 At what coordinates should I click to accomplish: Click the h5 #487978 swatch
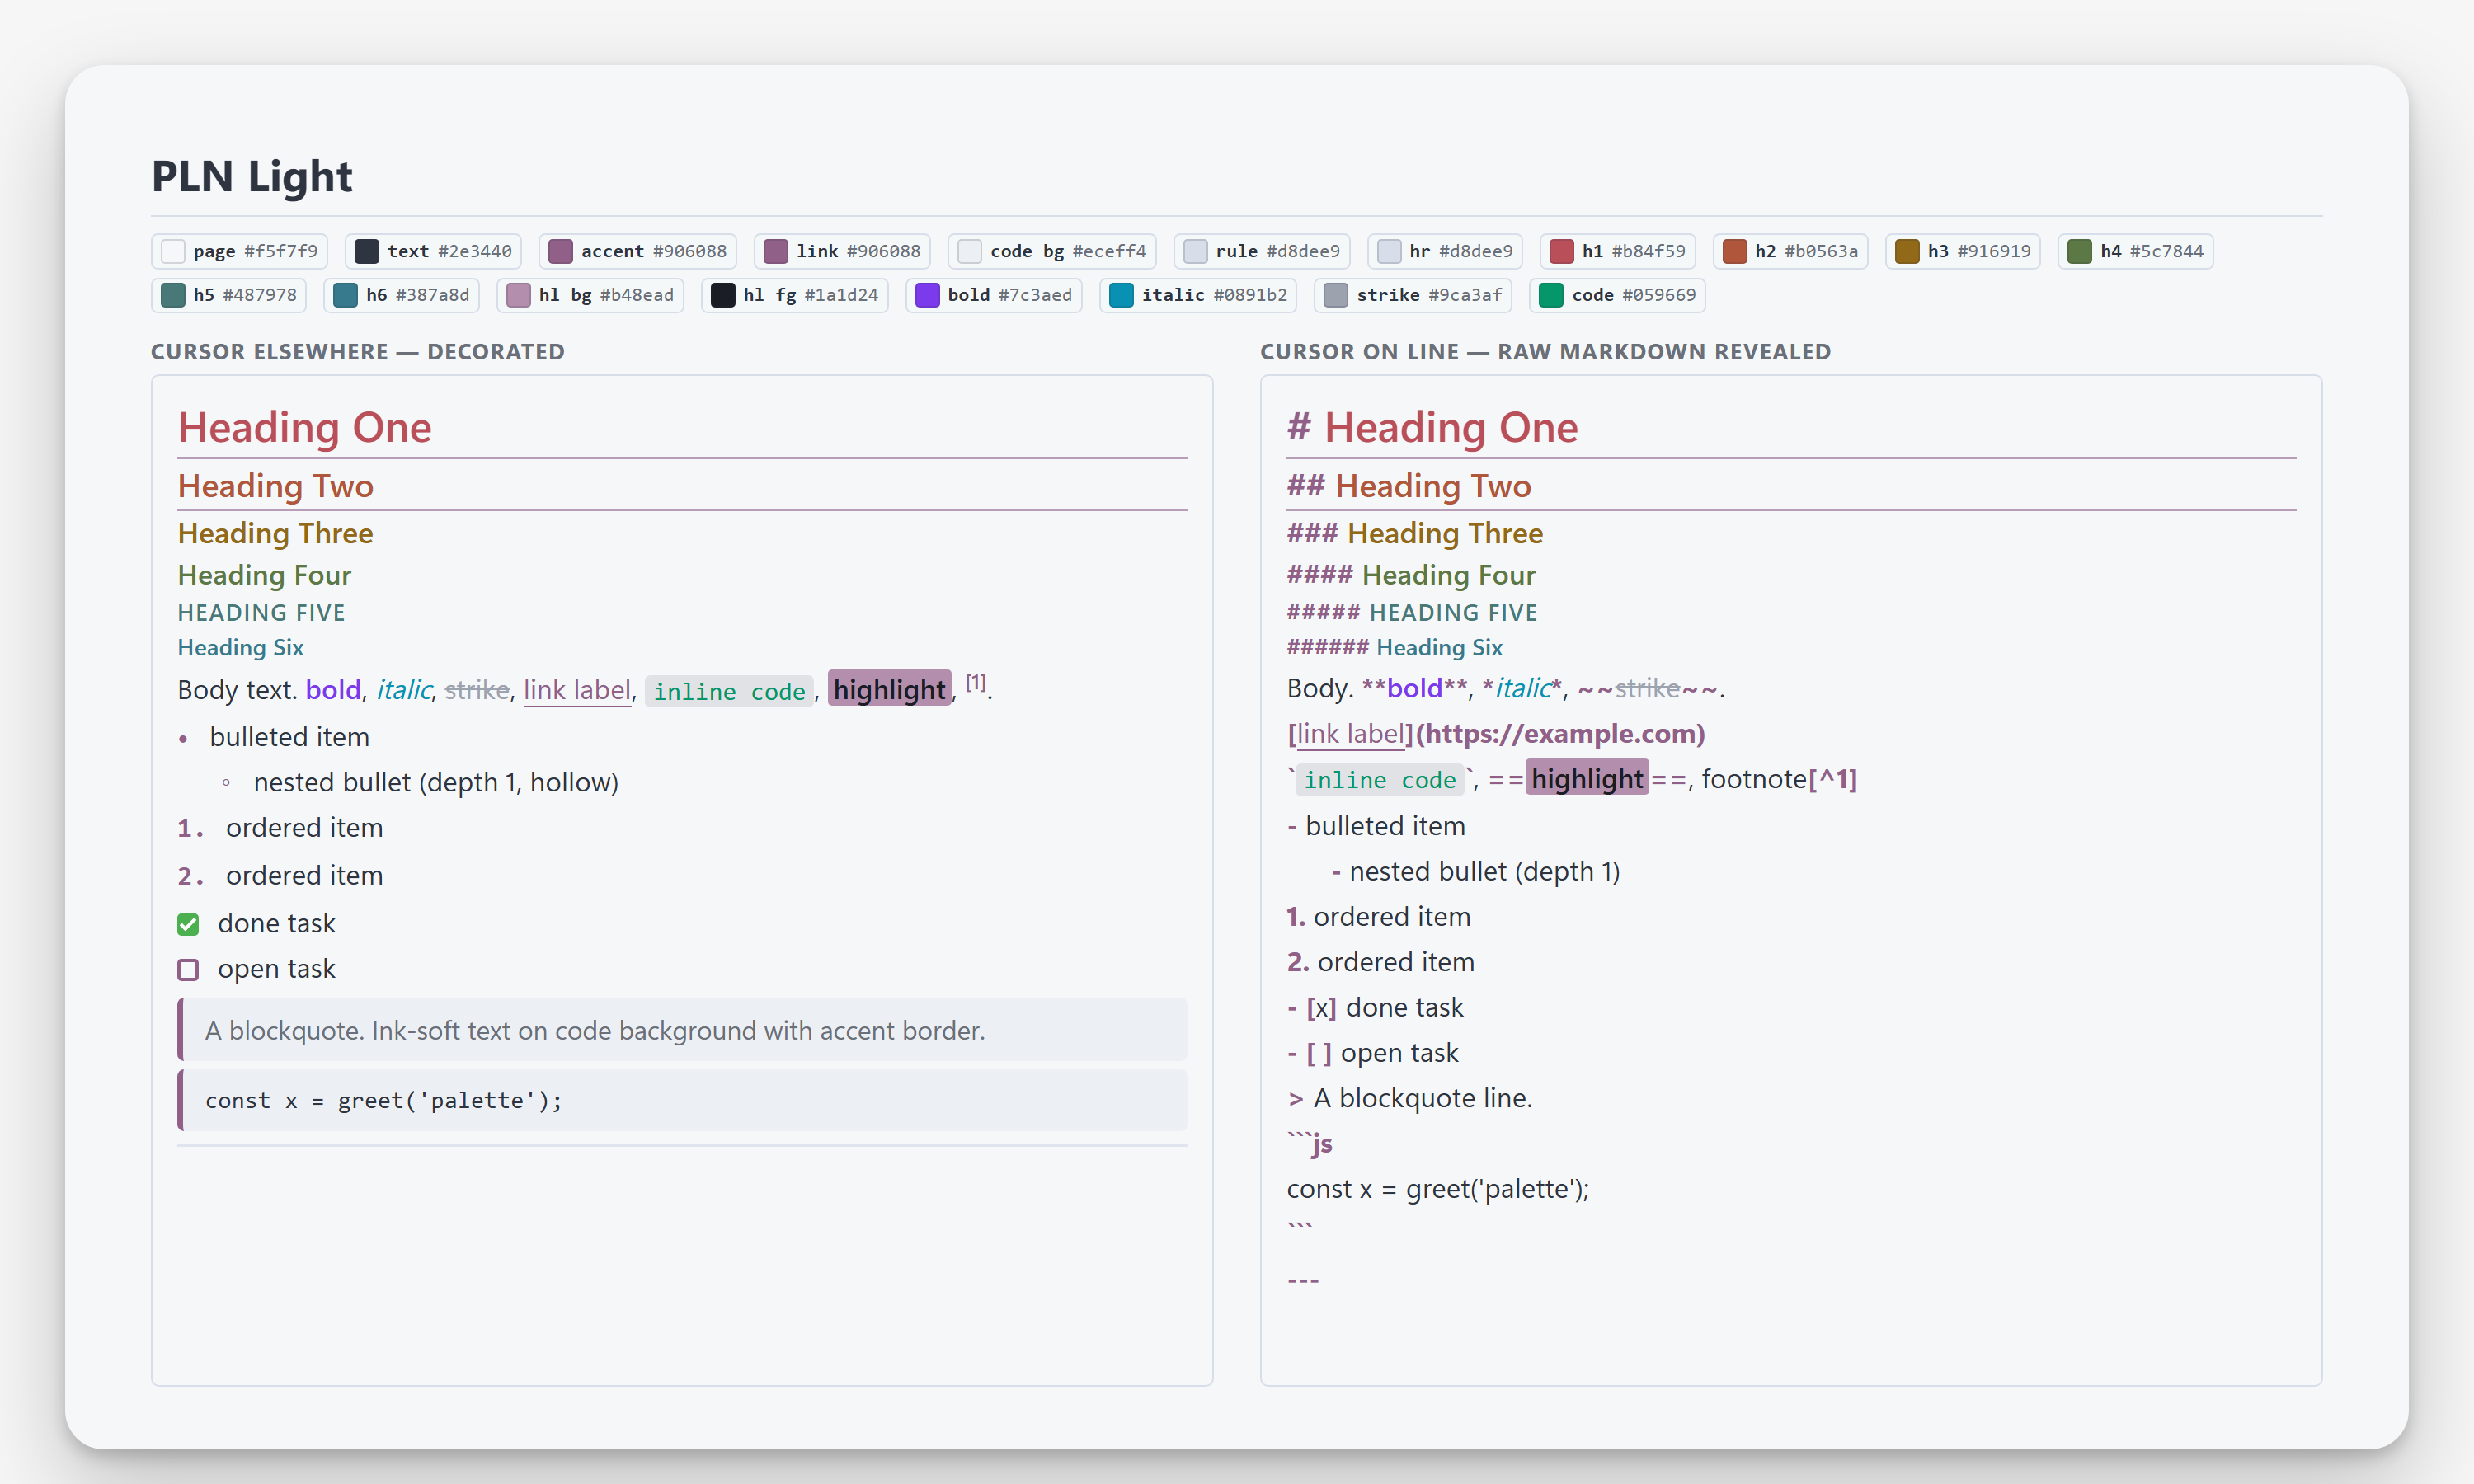click(229, 295)
